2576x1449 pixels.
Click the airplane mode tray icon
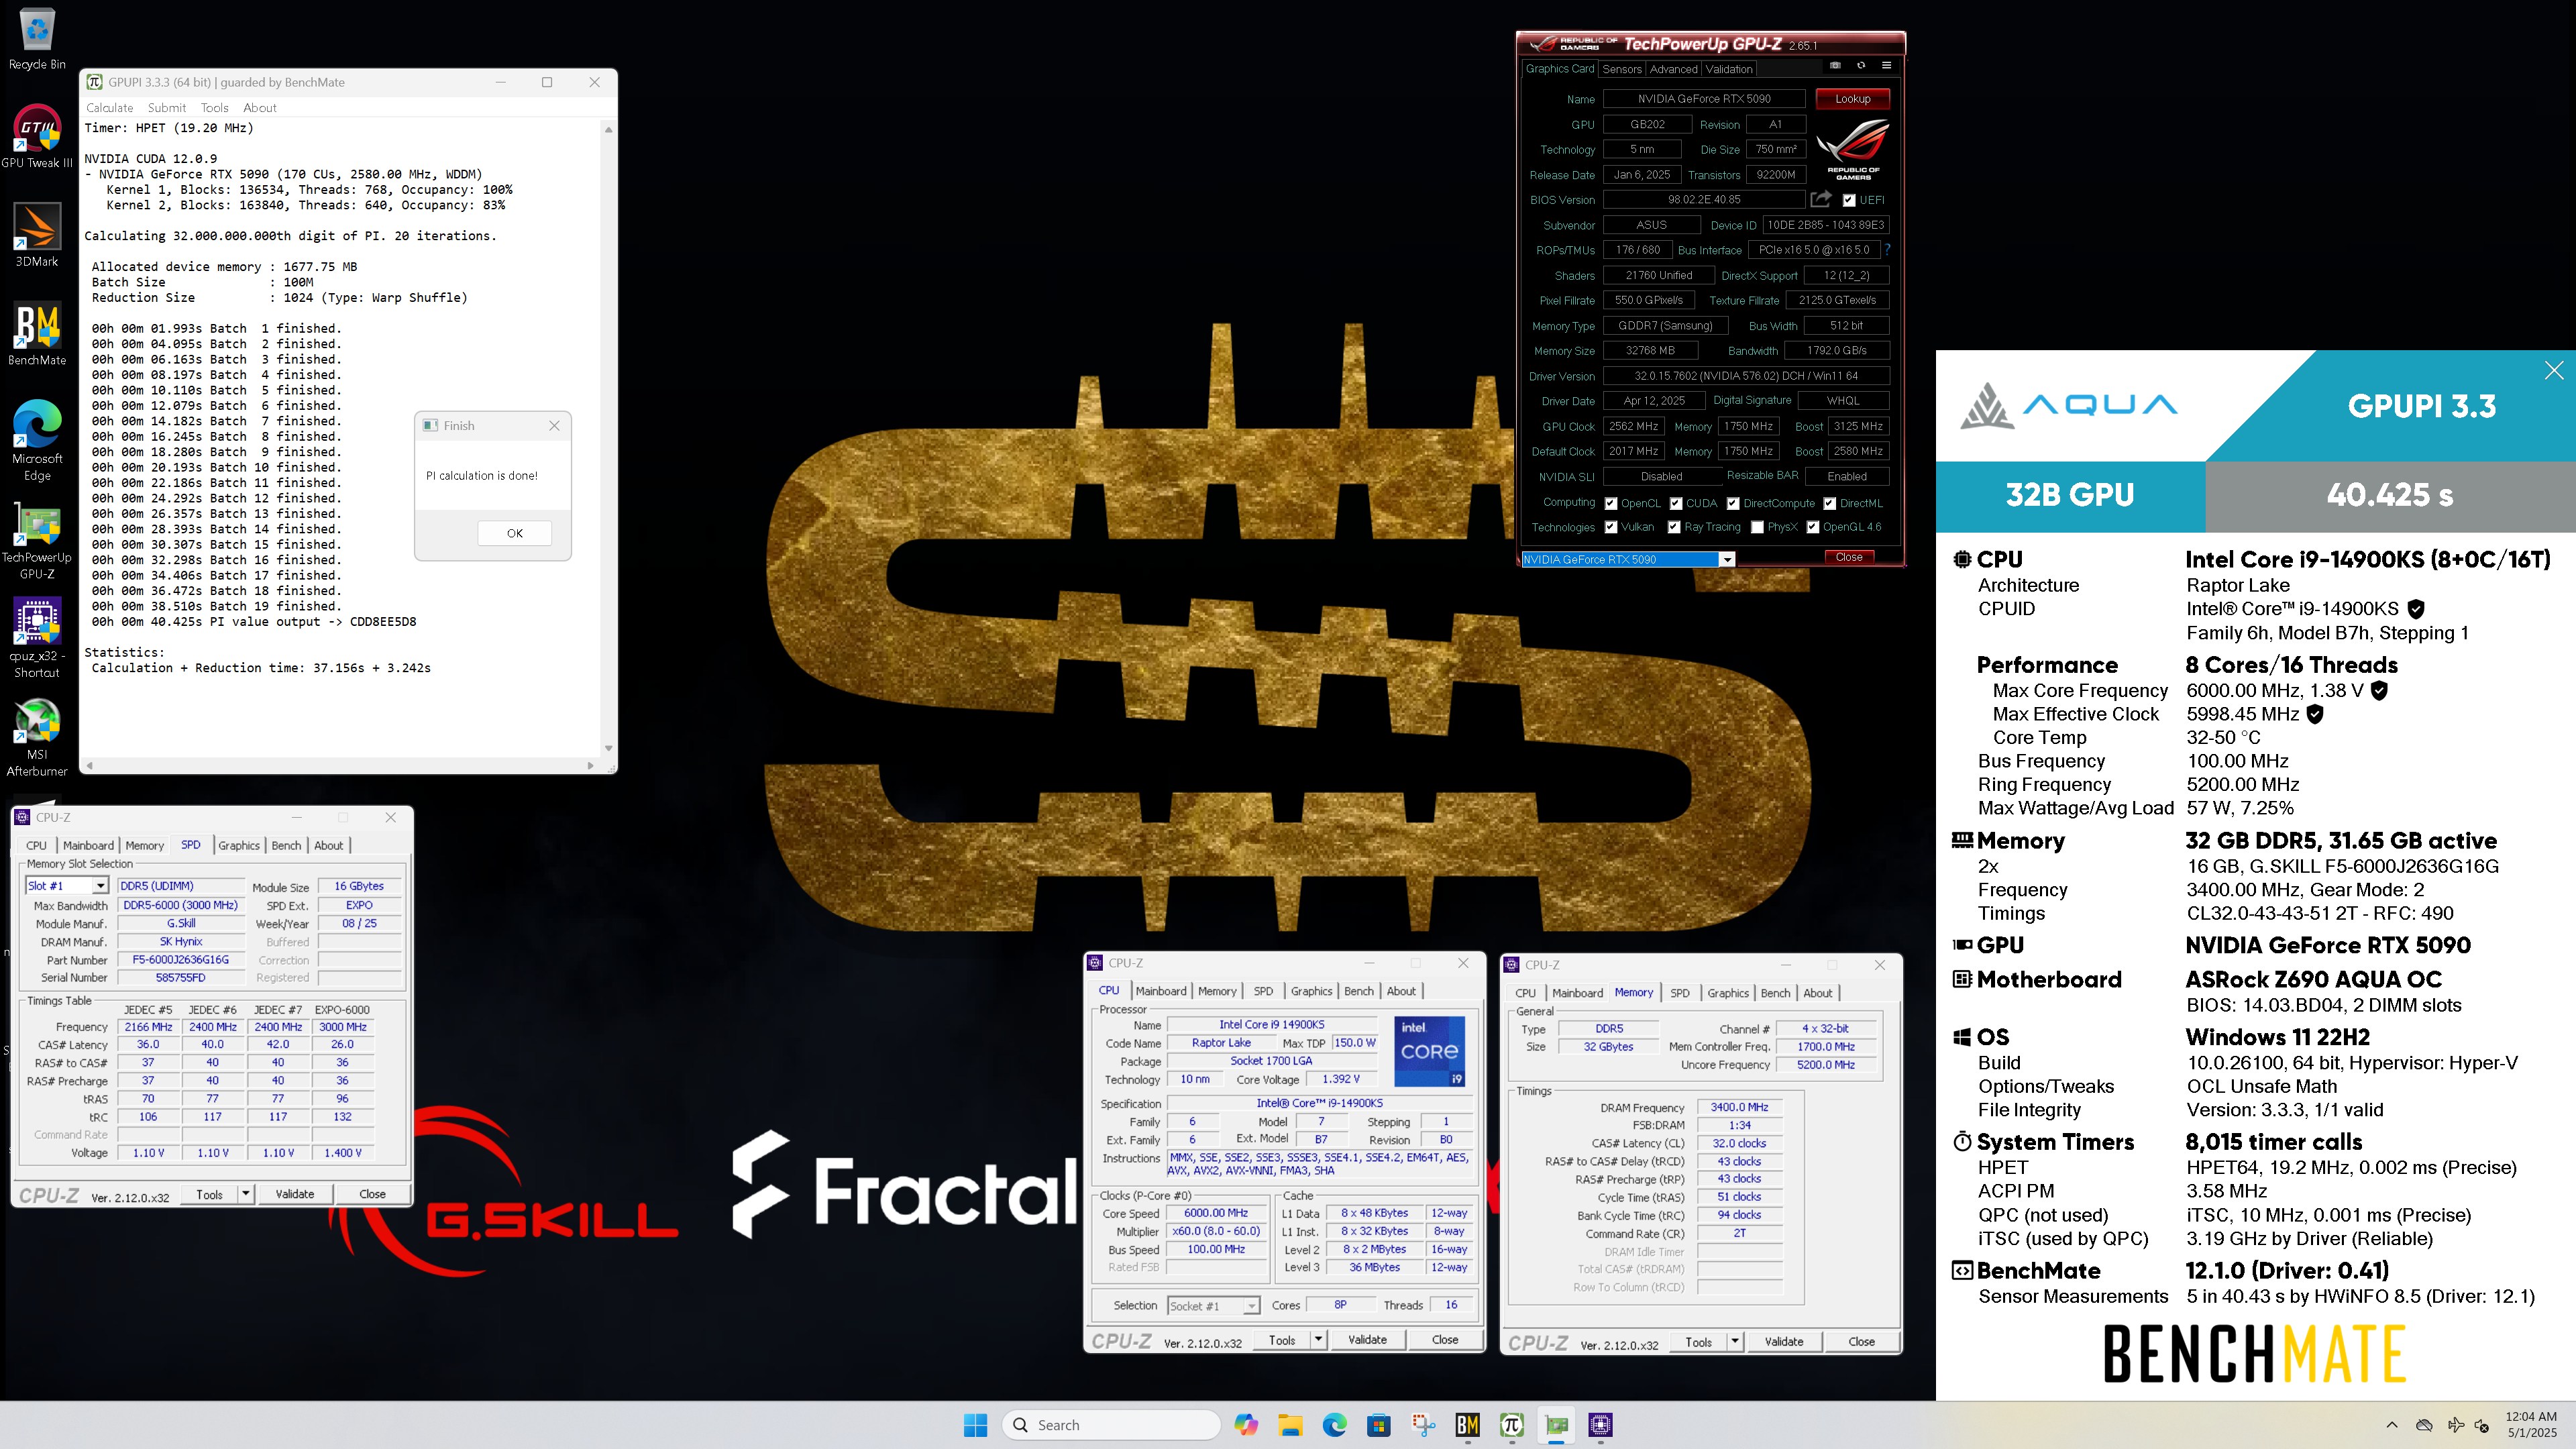(x=2456, y=1425)
